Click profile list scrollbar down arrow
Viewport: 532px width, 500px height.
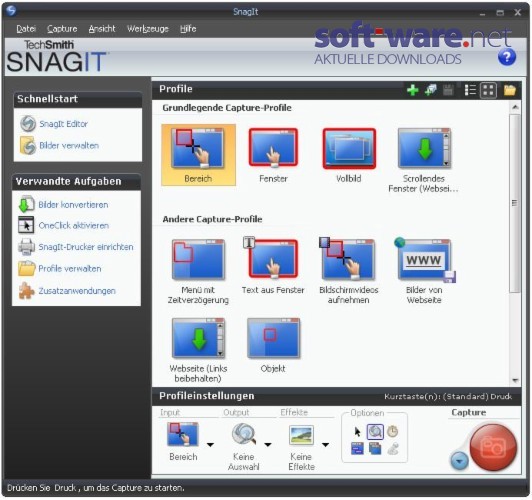pyautogui.click(x=515, y=381)
